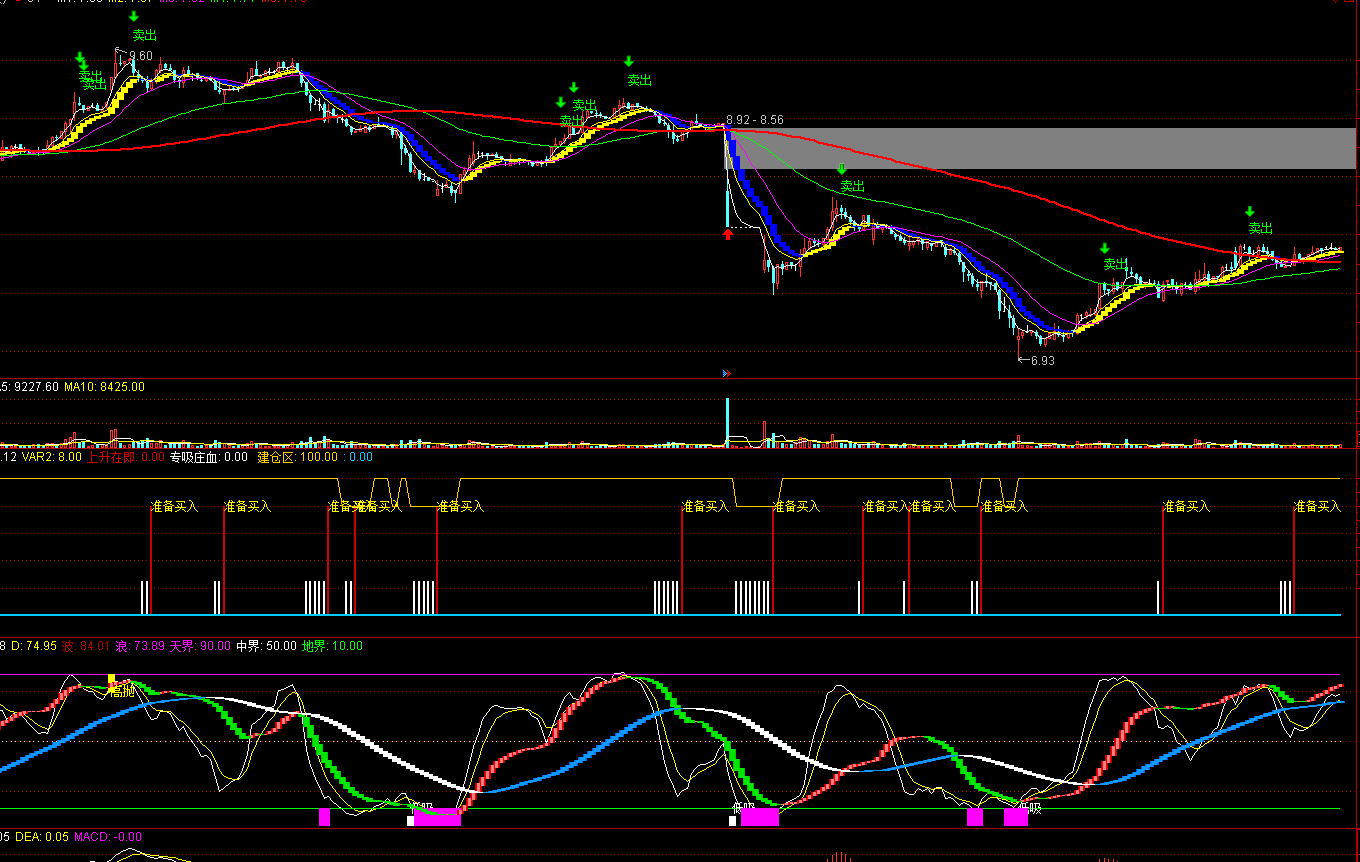This screenshot has height=862, width=1360.
Task: Click the topmost 卖出 label near 9.60
Action: coord(145,35)
